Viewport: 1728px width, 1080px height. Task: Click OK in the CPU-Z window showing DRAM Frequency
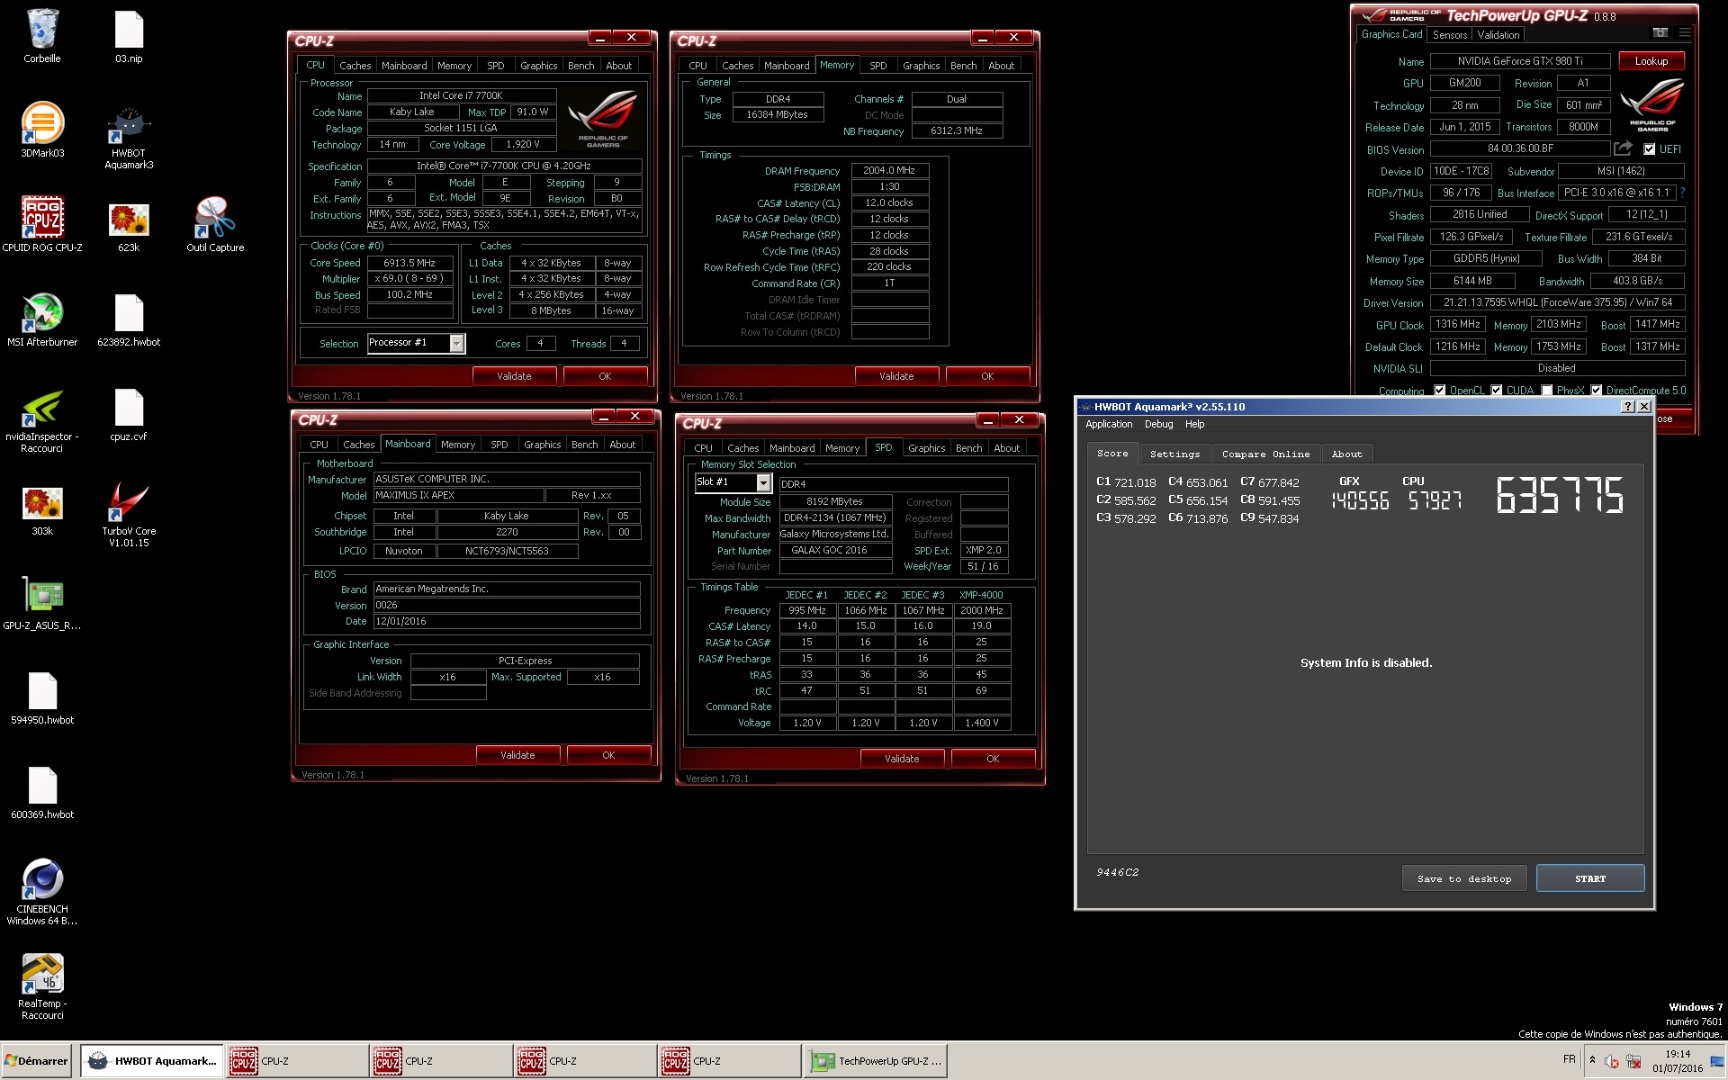(x=987, y=376)
